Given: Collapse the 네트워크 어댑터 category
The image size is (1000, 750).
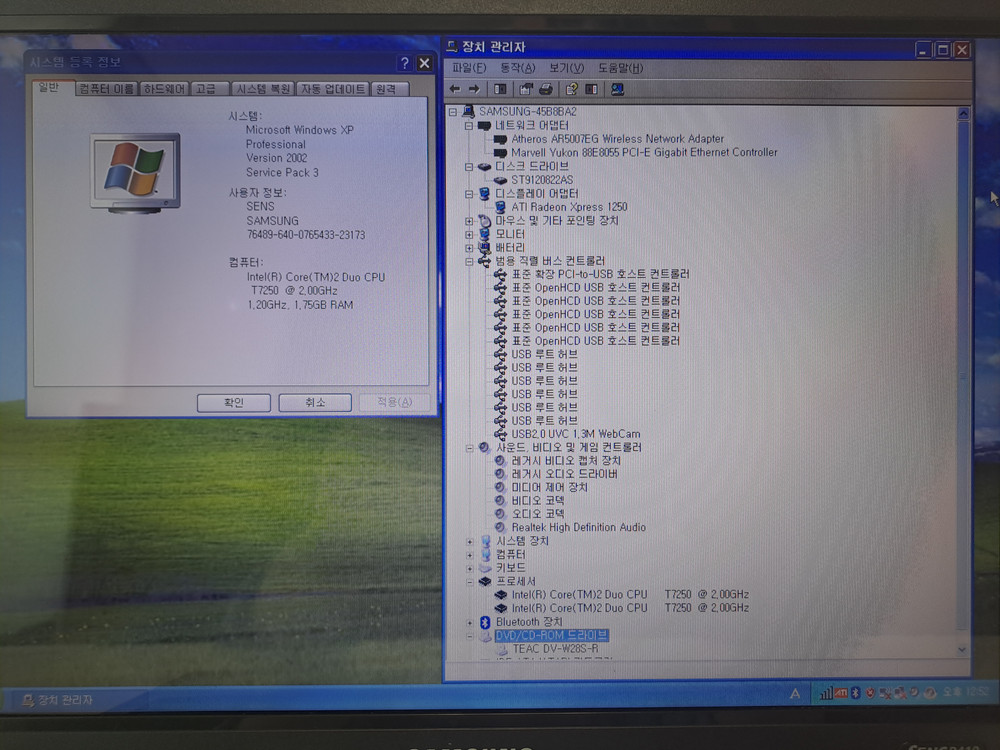Looking at the screenshot, I should (469, 126).
